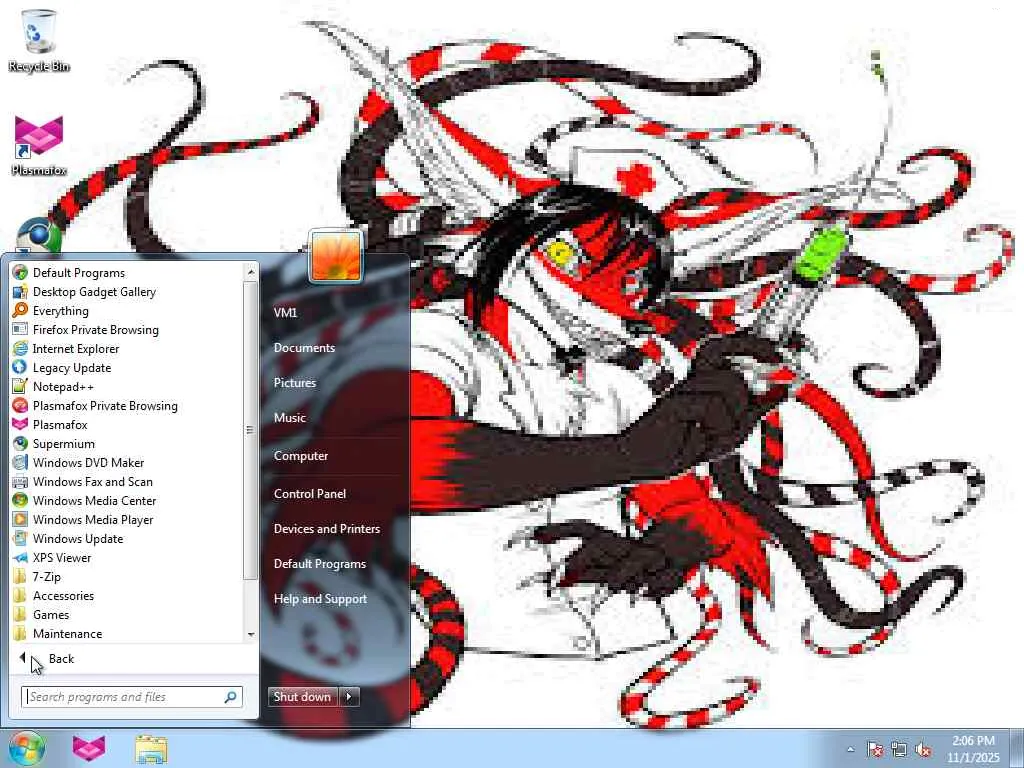1024x768 pixels.
Task: Launch Internet Explorer icon
Action: point(20,348)
